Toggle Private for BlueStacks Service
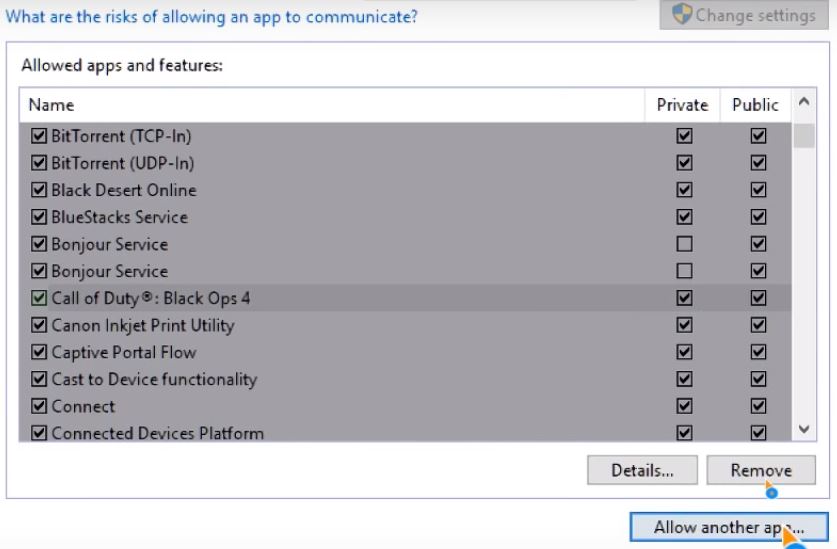The height and width of the screenshot is (549, 837). [x=684, y=217]
